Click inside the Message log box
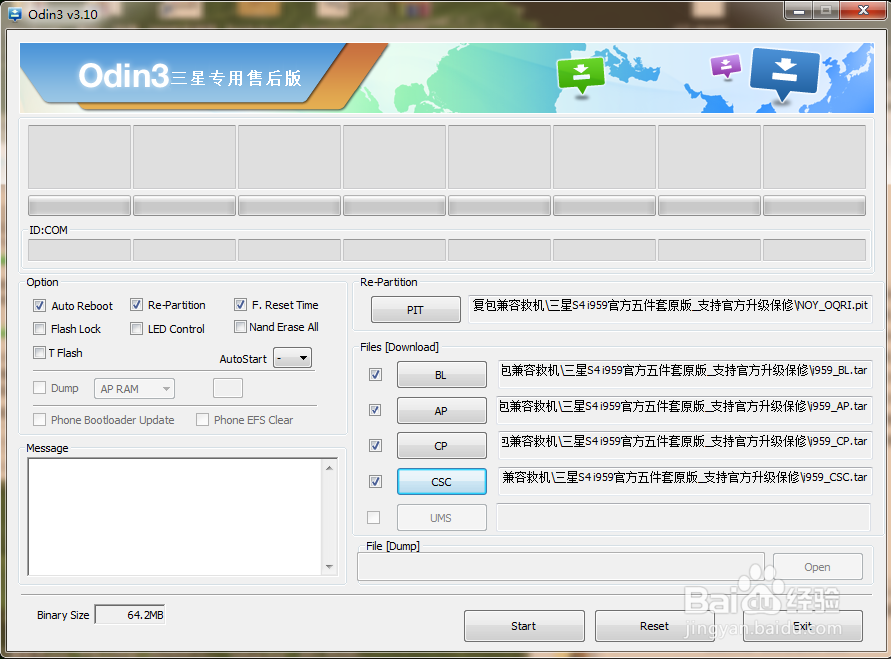The height and width of the screenshot is (659, 891). 175,517
